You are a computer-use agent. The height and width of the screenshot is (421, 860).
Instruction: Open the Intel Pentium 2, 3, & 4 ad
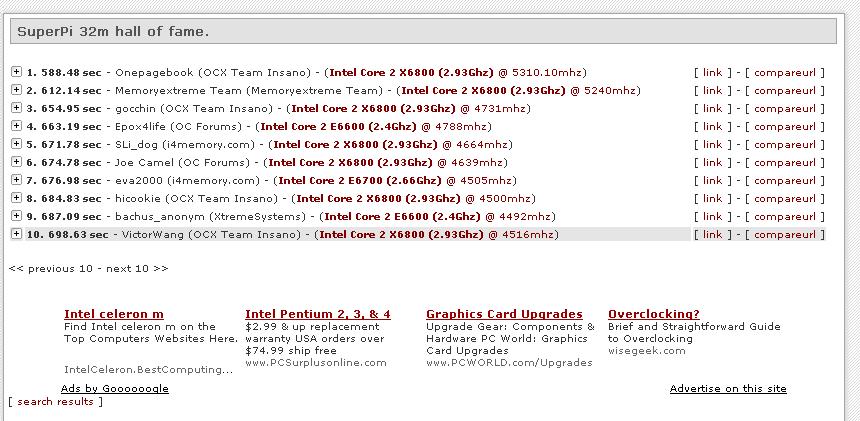[x=318, y=314]
